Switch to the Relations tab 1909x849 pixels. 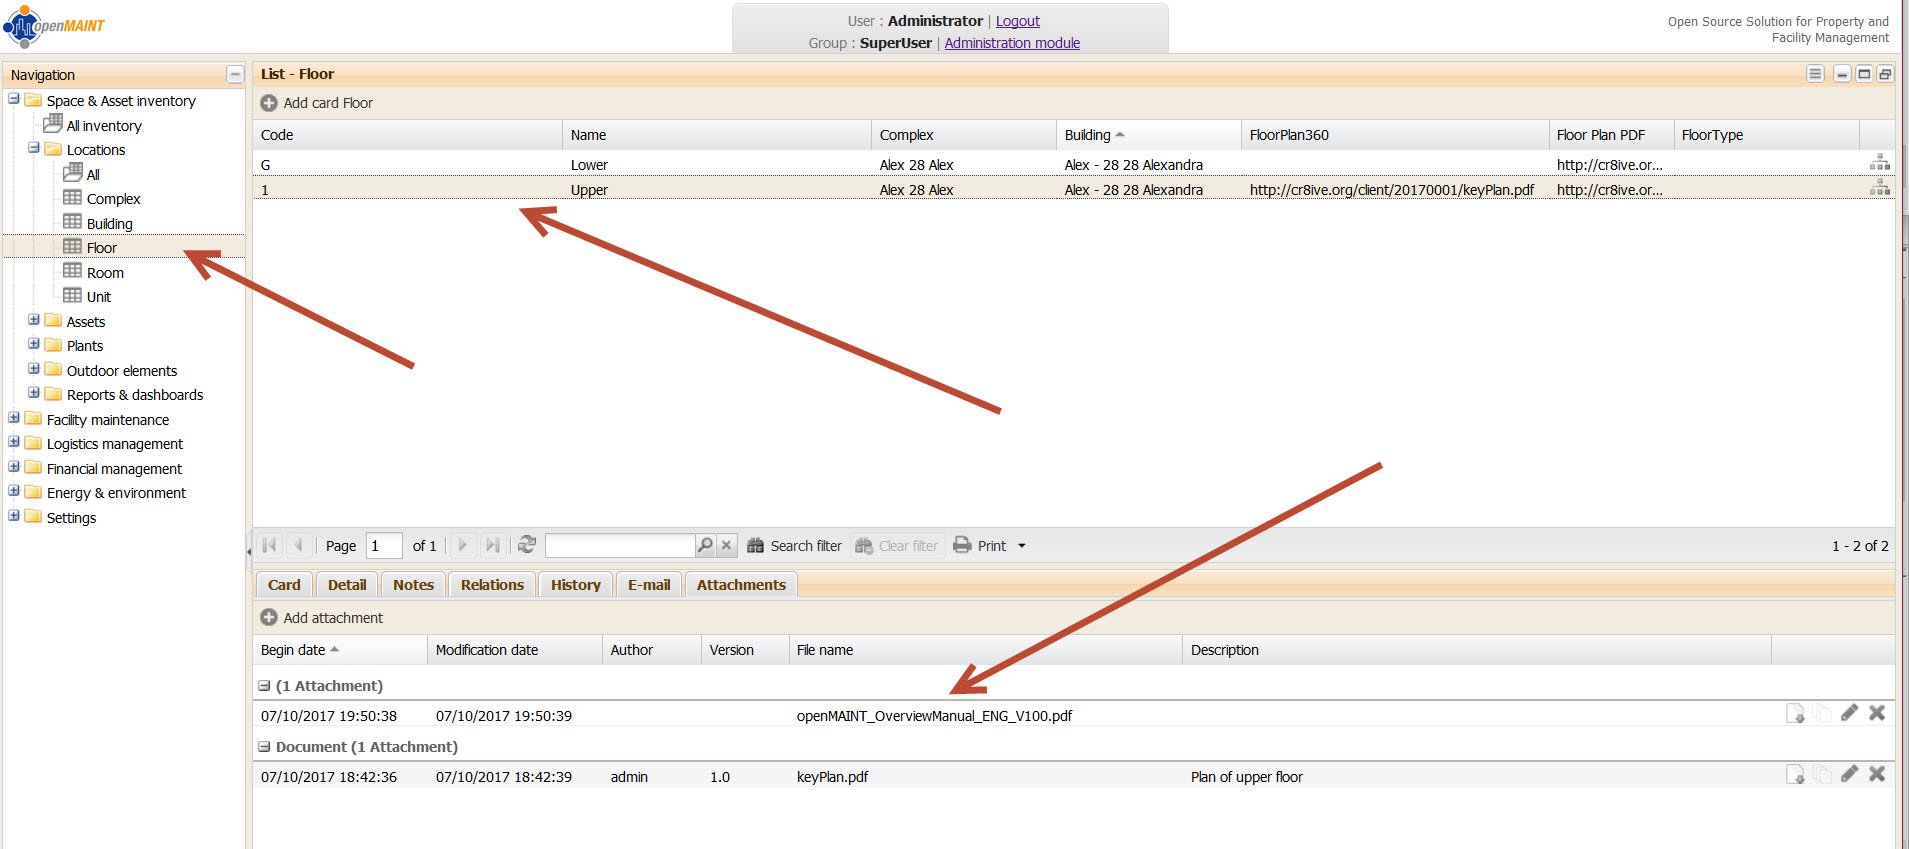point(492,585)
